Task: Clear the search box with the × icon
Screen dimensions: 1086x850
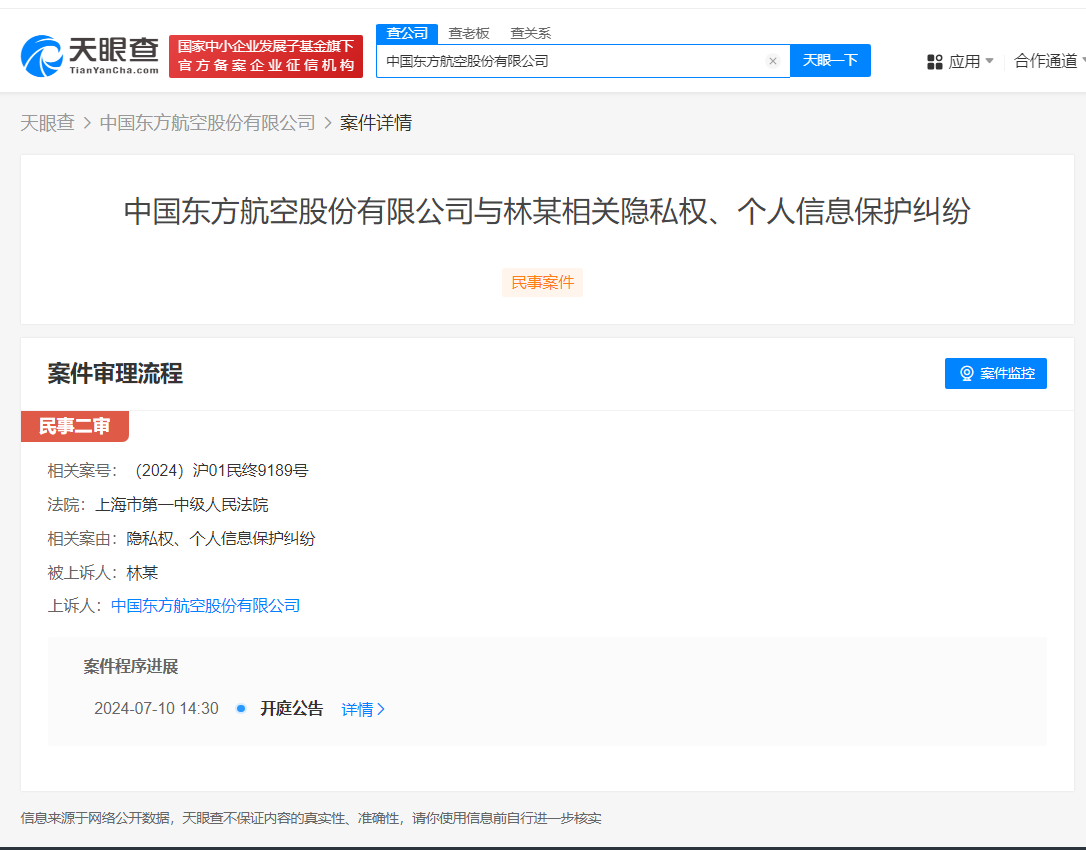Action: [x=773, y=61]
